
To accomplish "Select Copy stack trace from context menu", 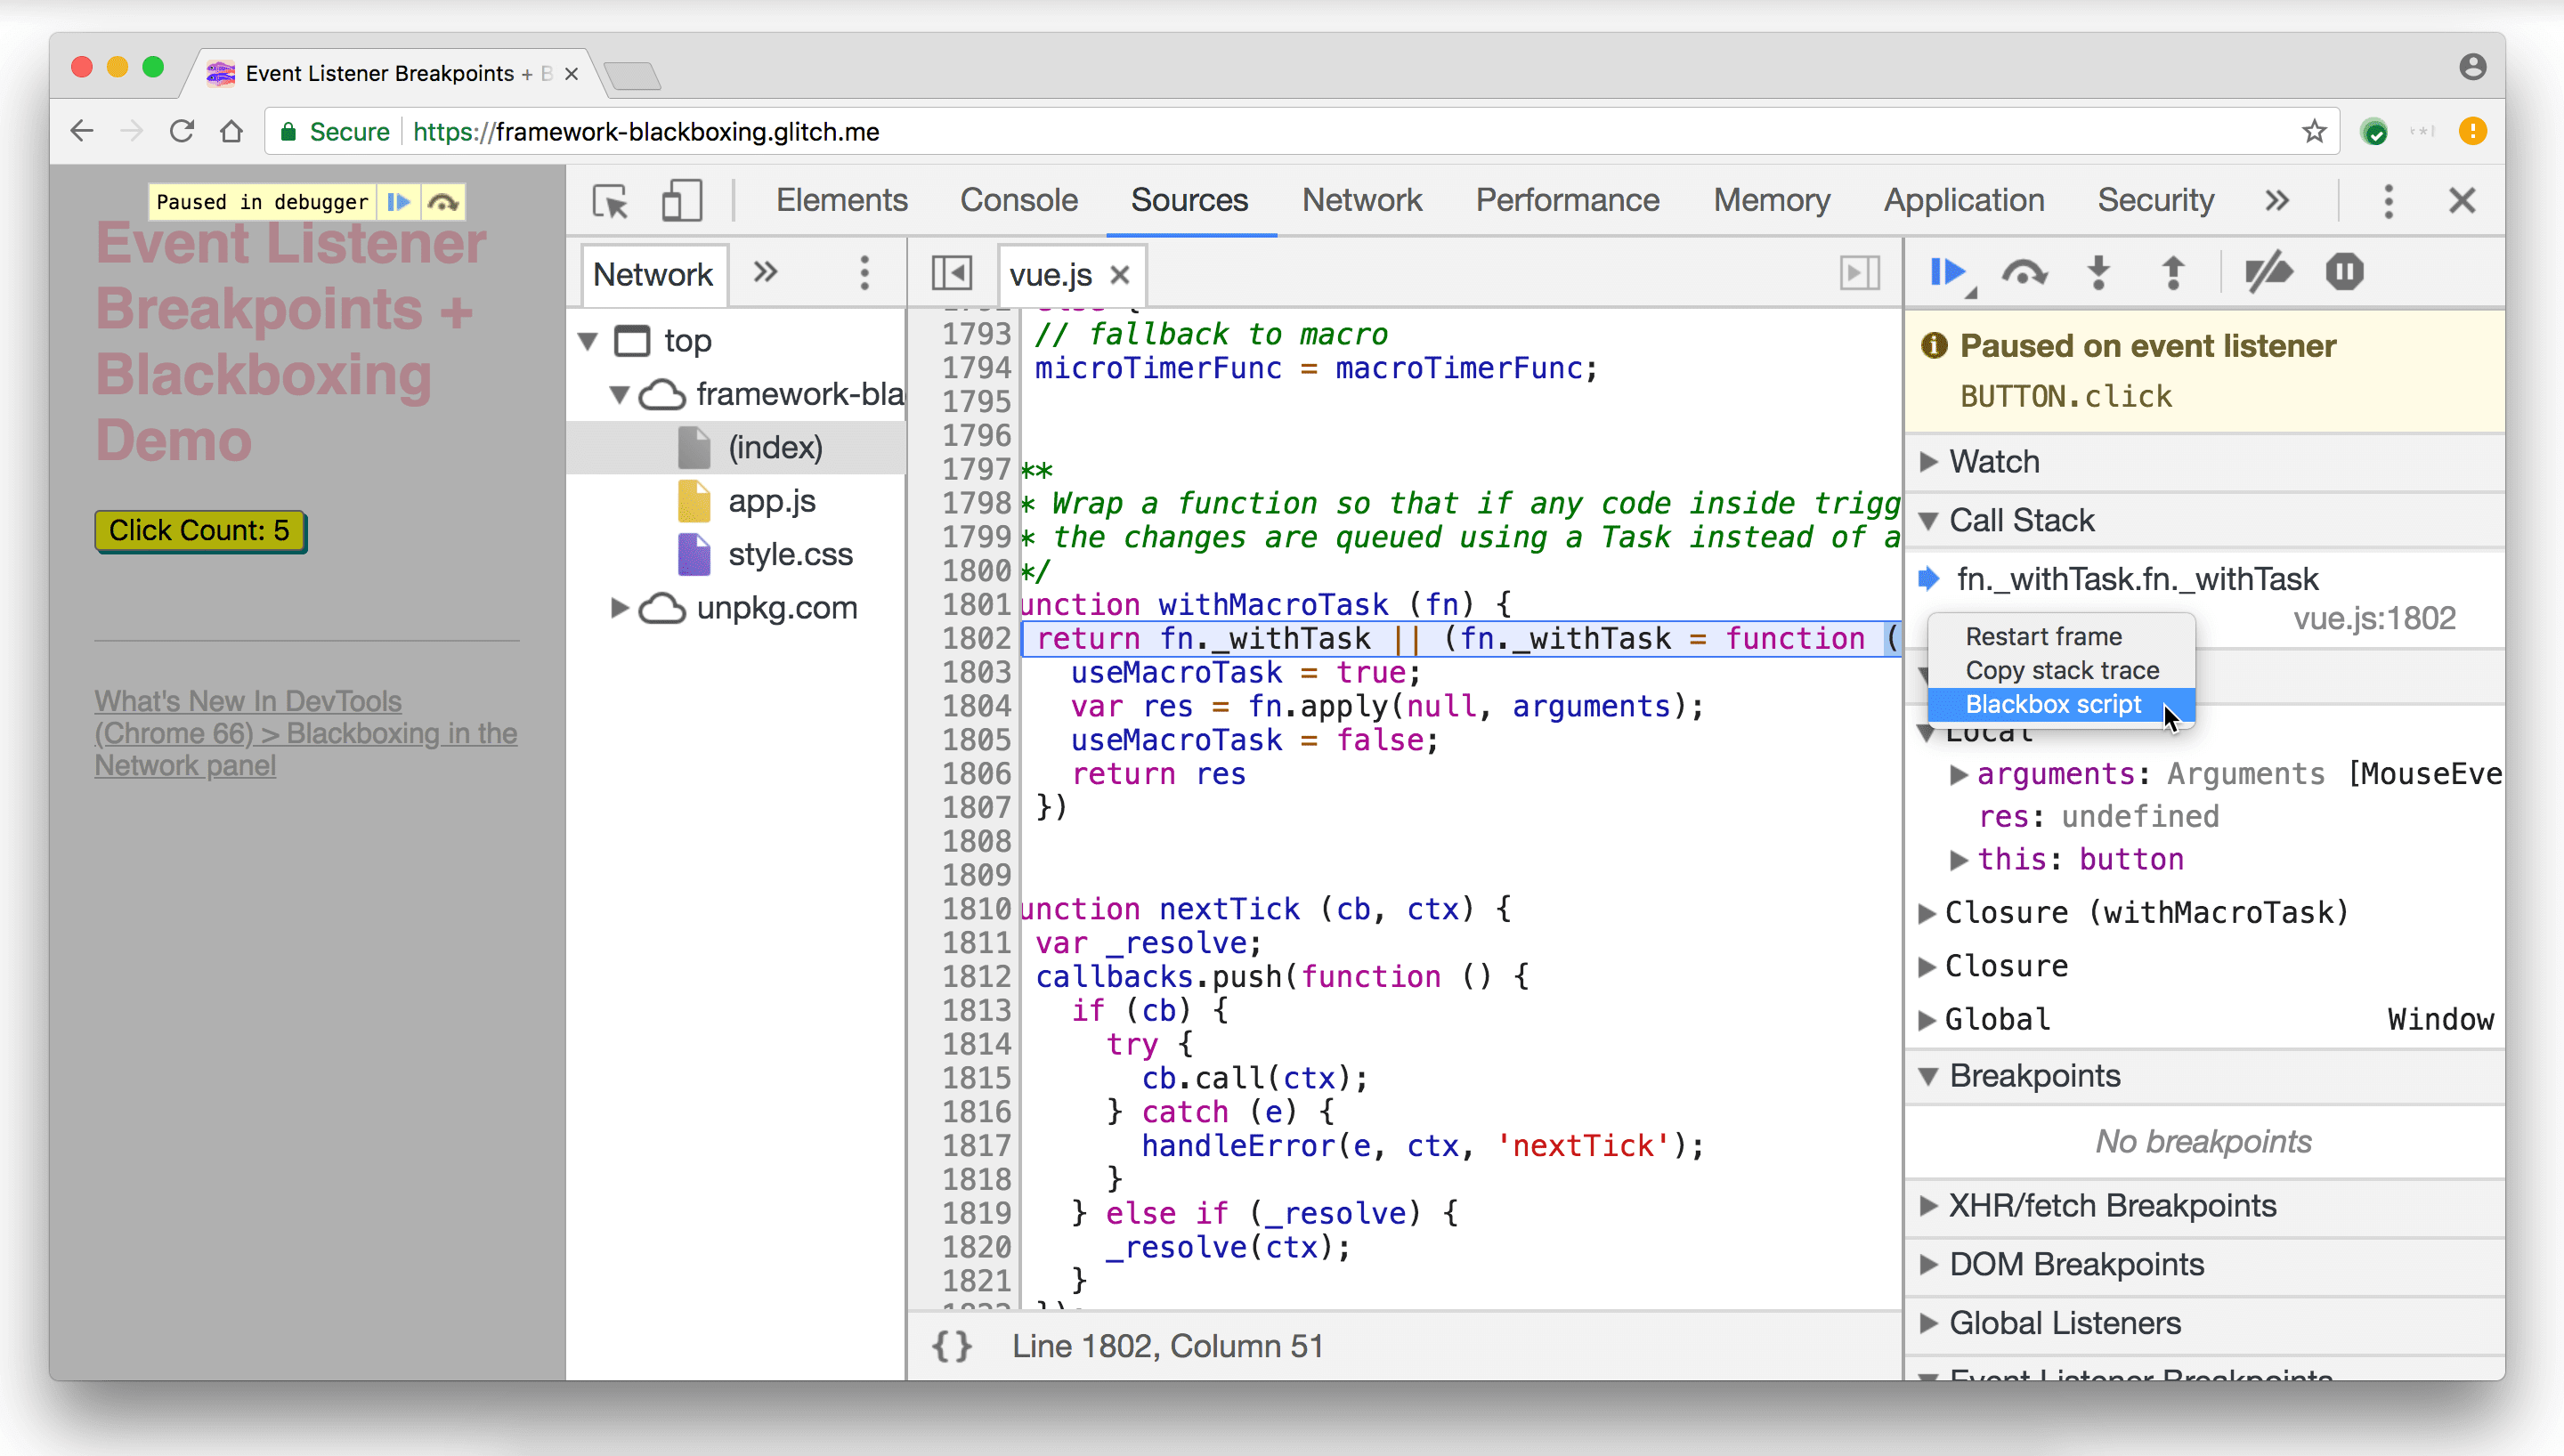I will (2062, 669).
